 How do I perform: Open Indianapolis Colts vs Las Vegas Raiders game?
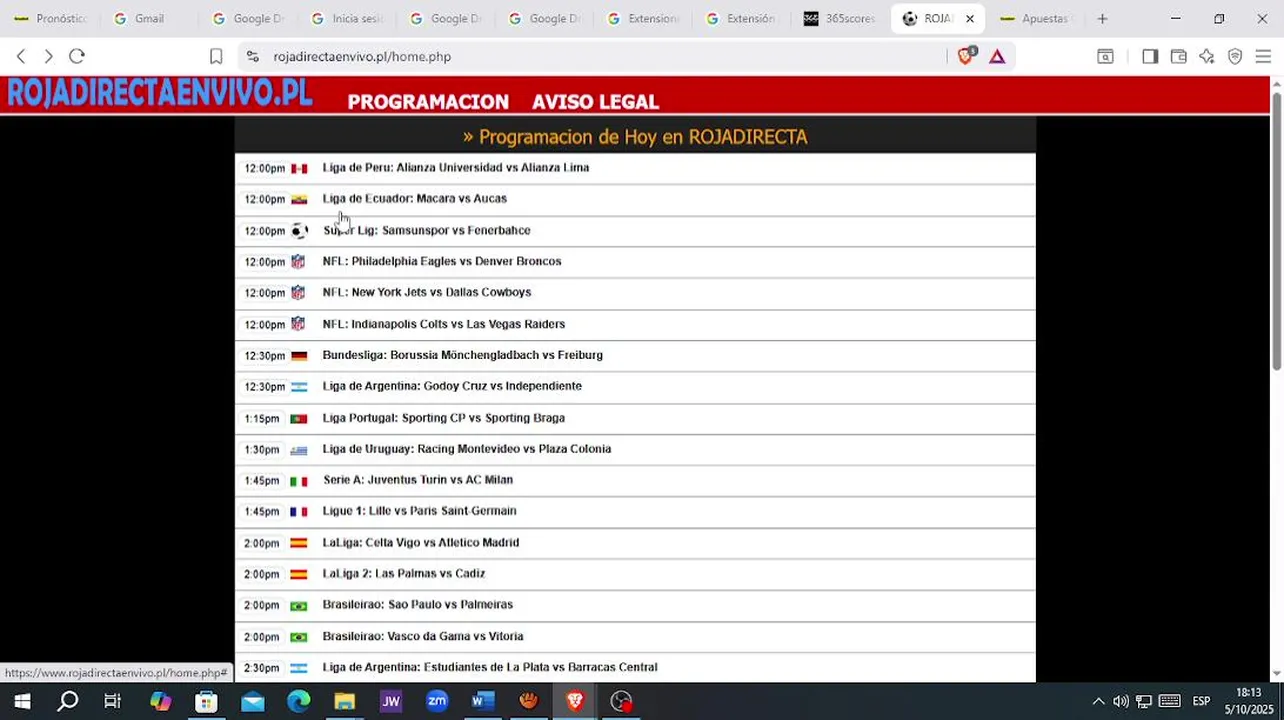point(444,324)
